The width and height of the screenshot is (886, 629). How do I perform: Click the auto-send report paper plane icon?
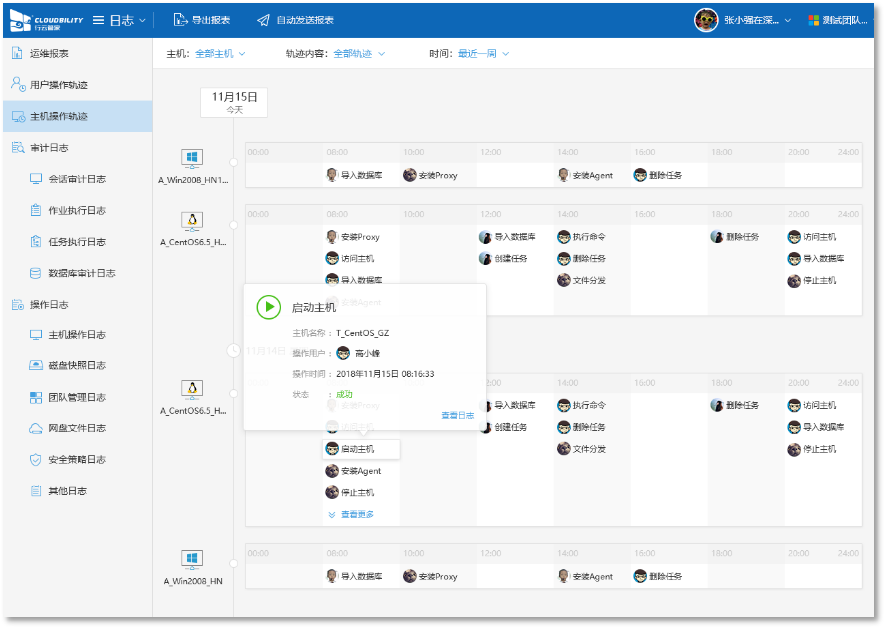tap(263, 20)
